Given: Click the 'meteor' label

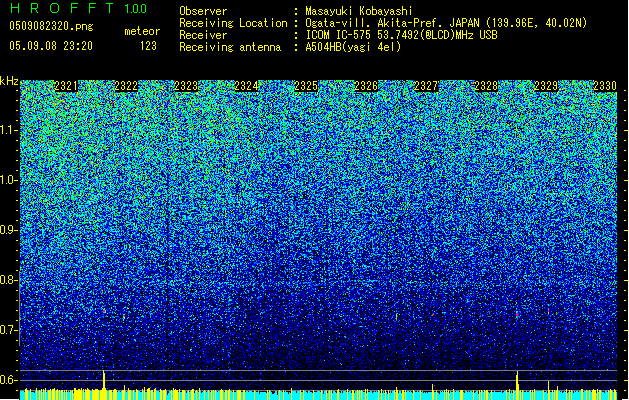Looking at the screenshot, I should coord(142,31).
